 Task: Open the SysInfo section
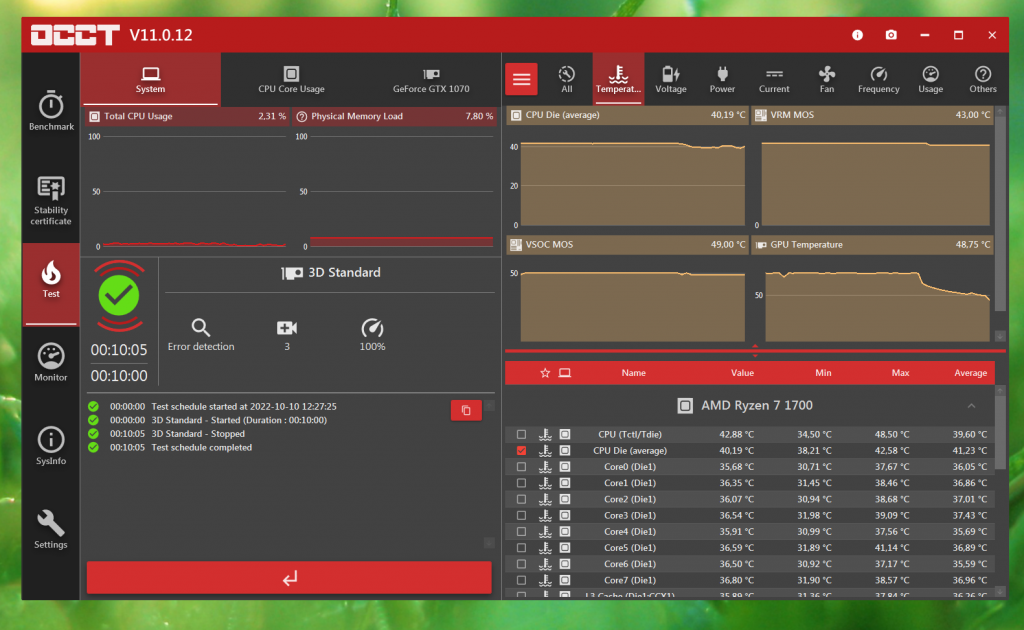tap(51, 446)
